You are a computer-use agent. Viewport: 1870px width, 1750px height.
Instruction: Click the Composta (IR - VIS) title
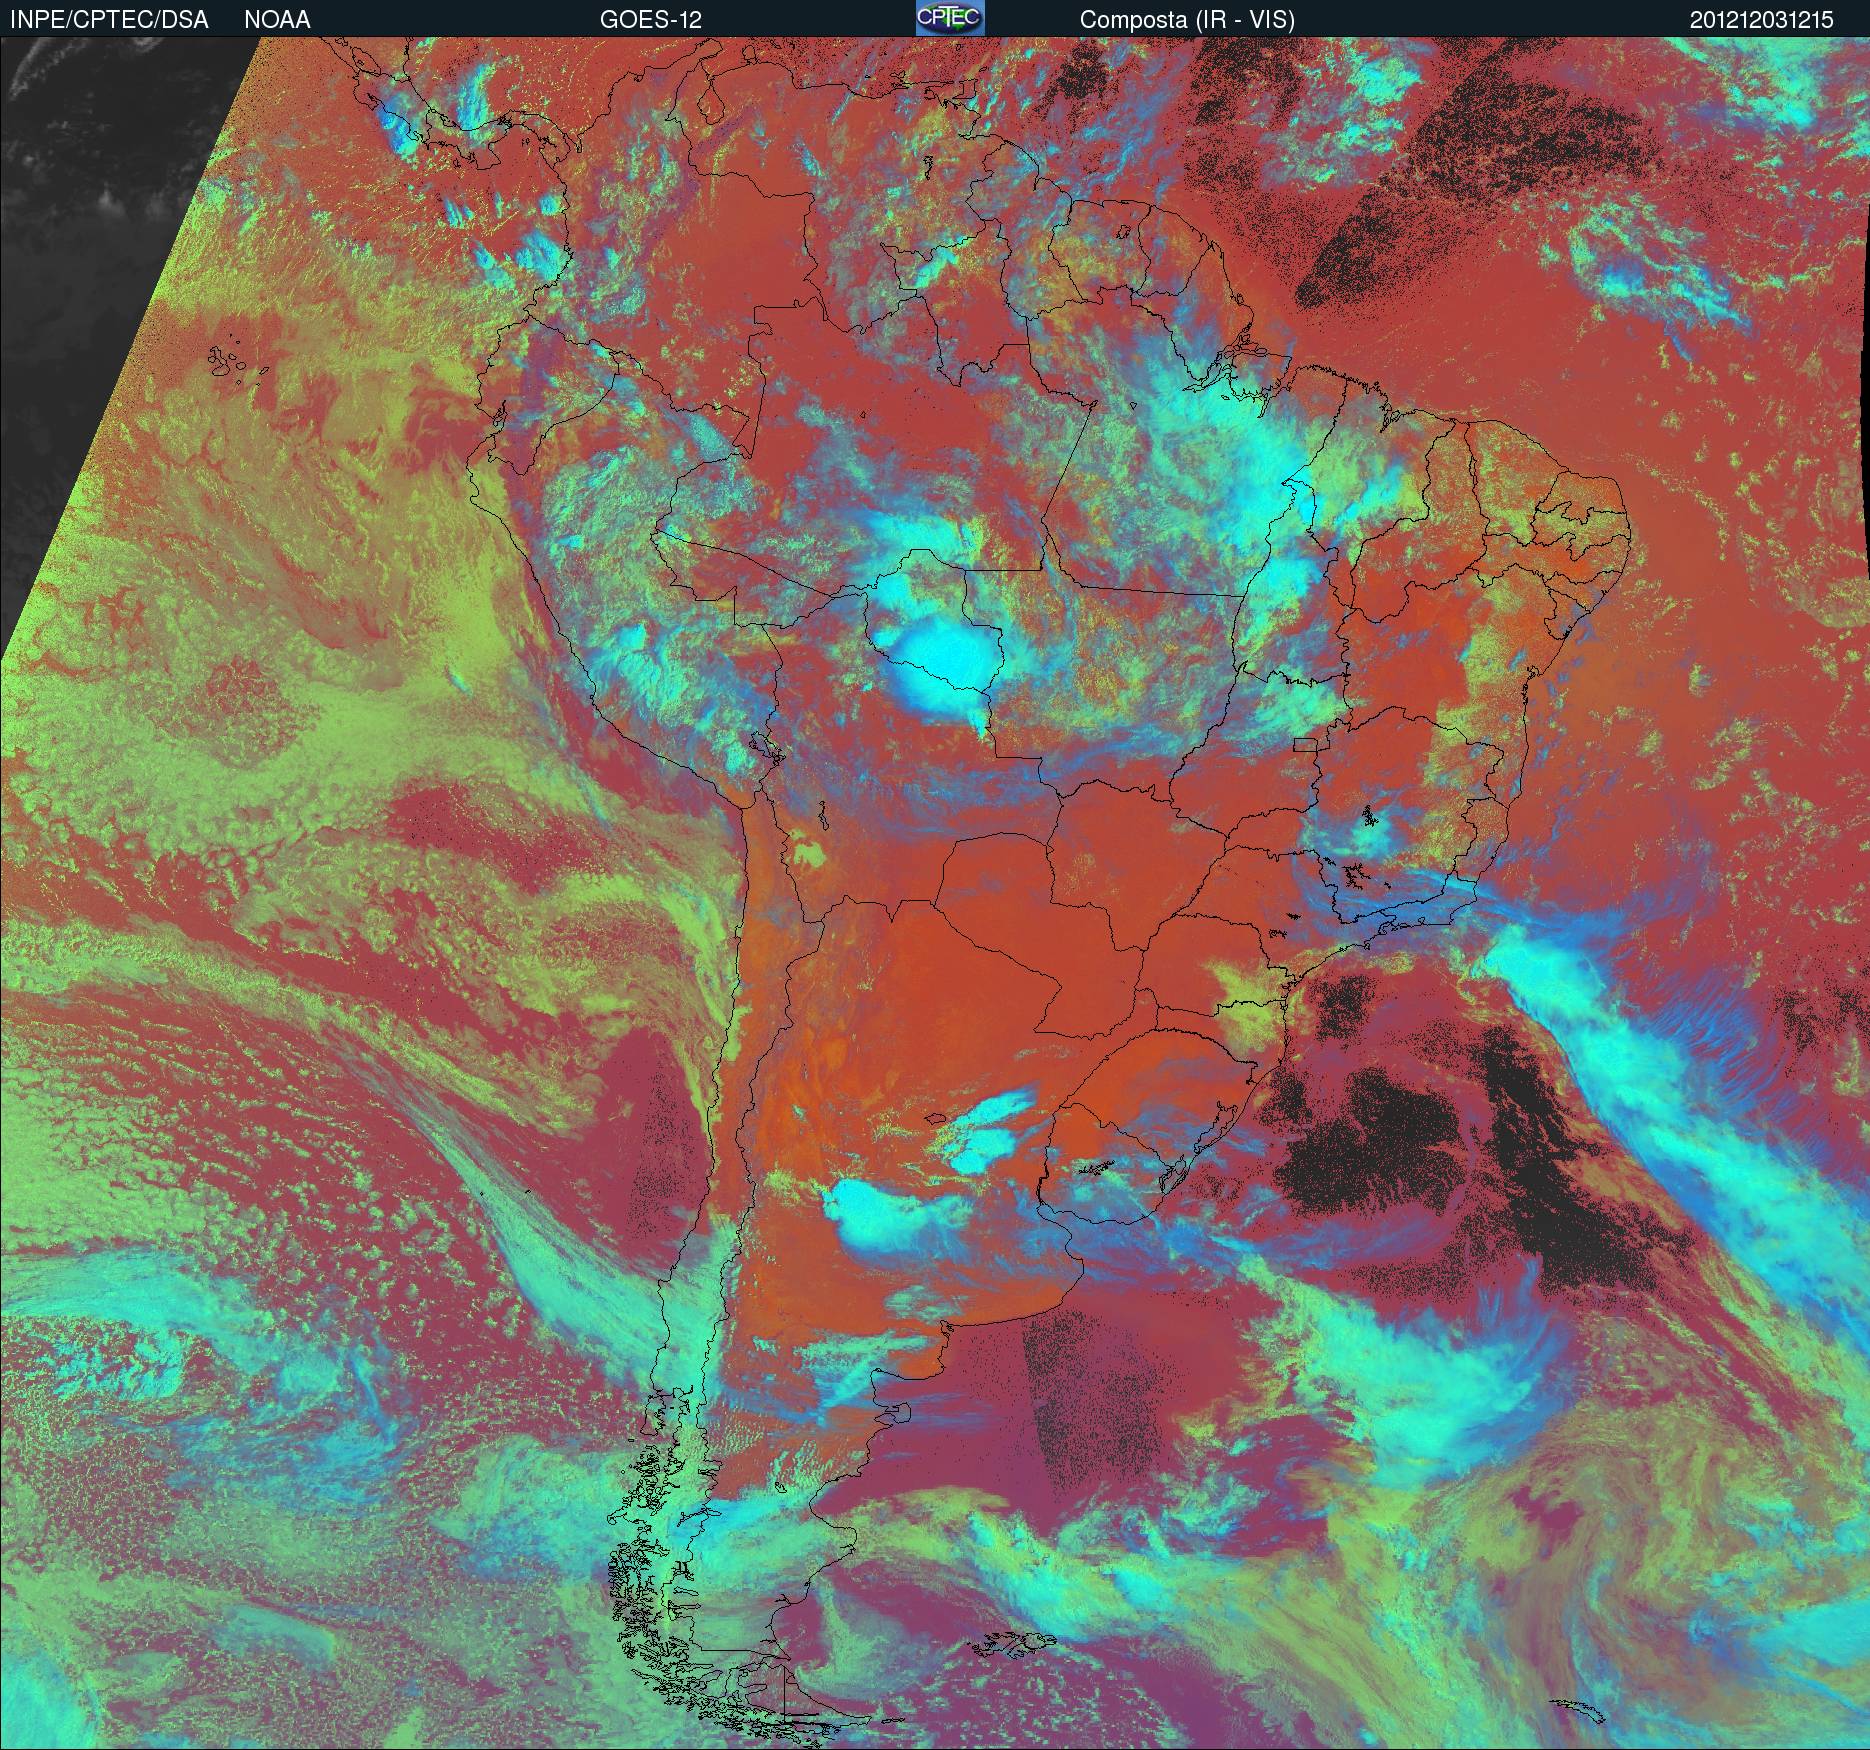[1187, 20]
